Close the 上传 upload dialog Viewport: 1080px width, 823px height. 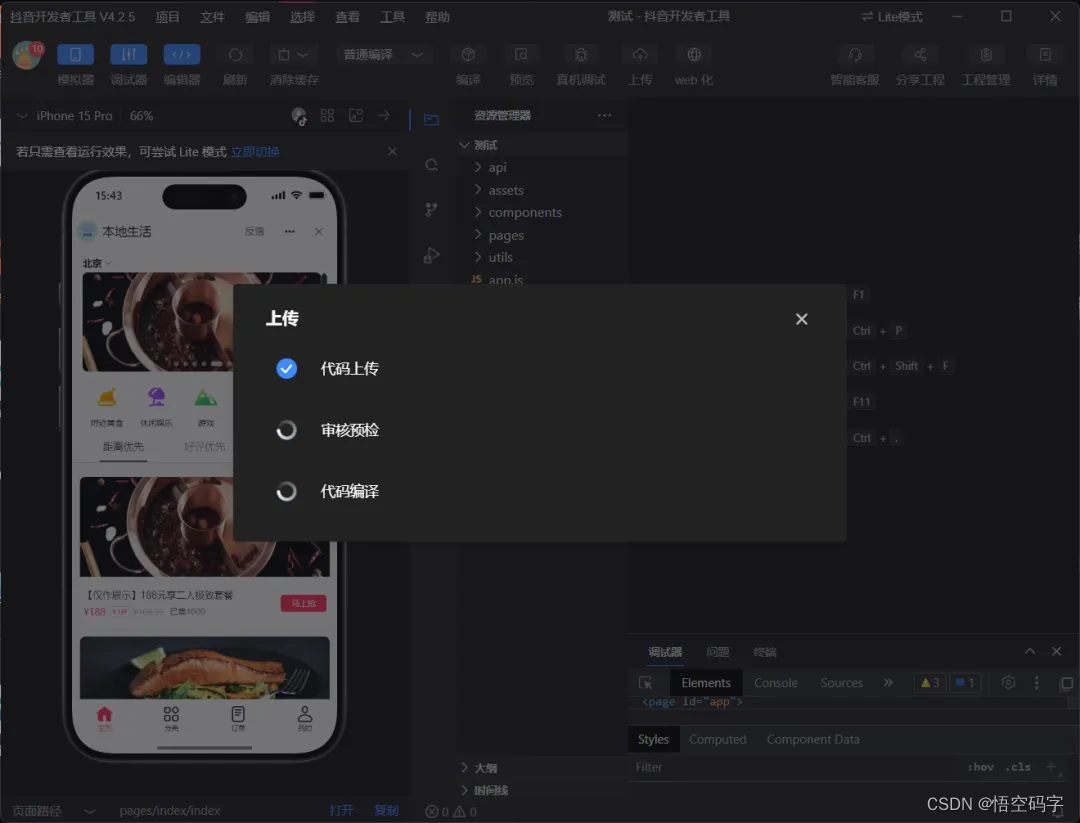tap(801, 319)
